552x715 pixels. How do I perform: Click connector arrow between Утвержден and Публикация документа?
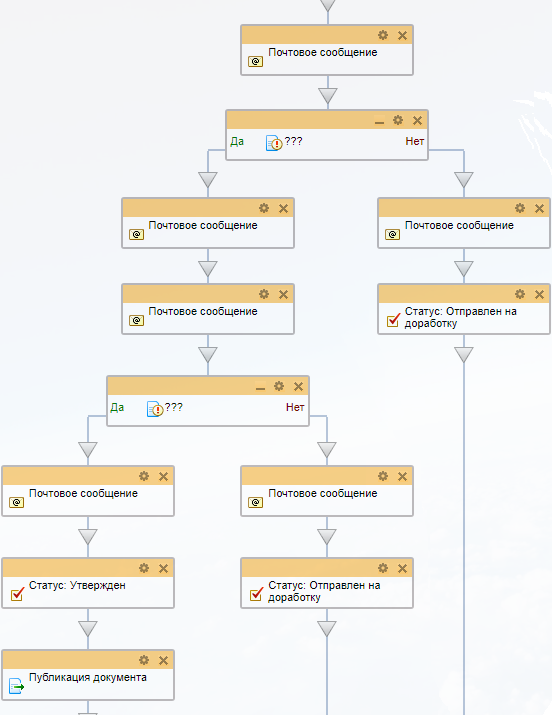click(x=88, y=629)
